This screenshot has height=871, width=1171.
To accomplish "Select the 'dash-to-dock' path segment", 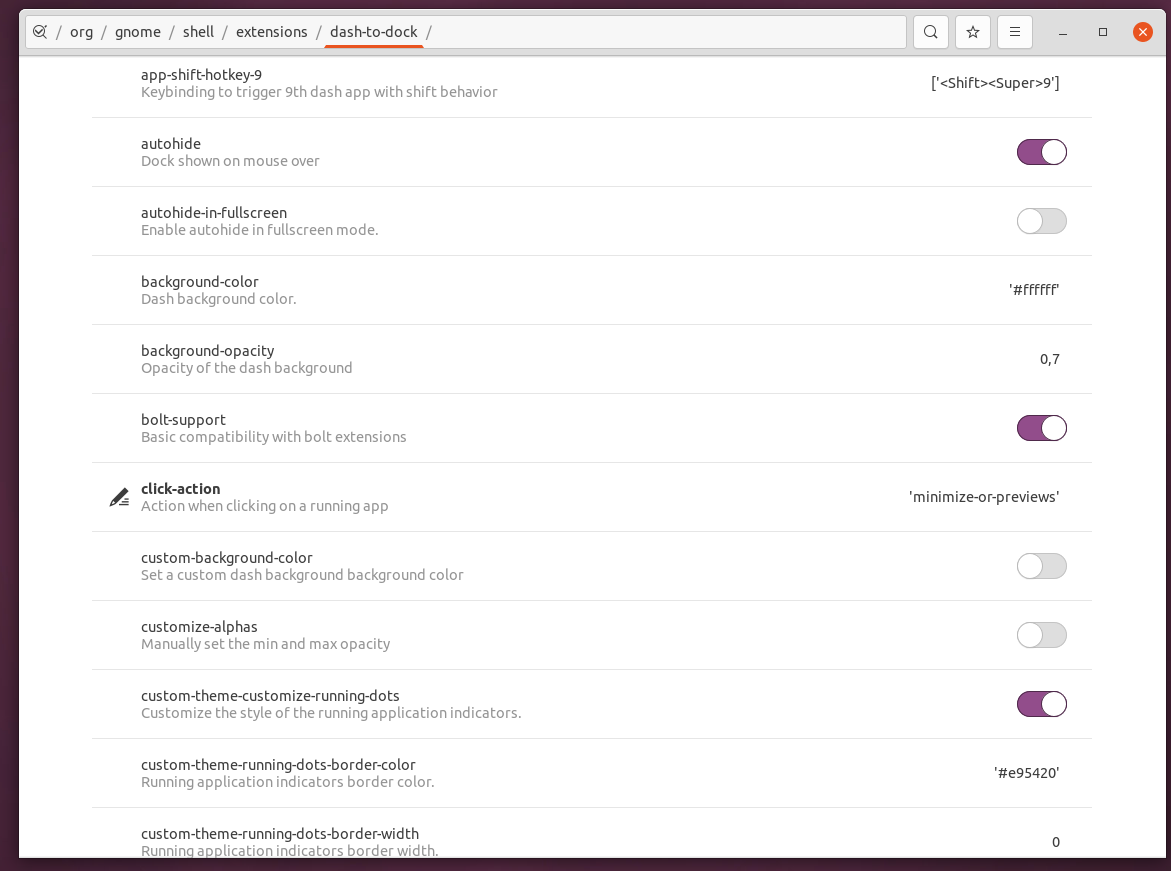I will (373, 32).
